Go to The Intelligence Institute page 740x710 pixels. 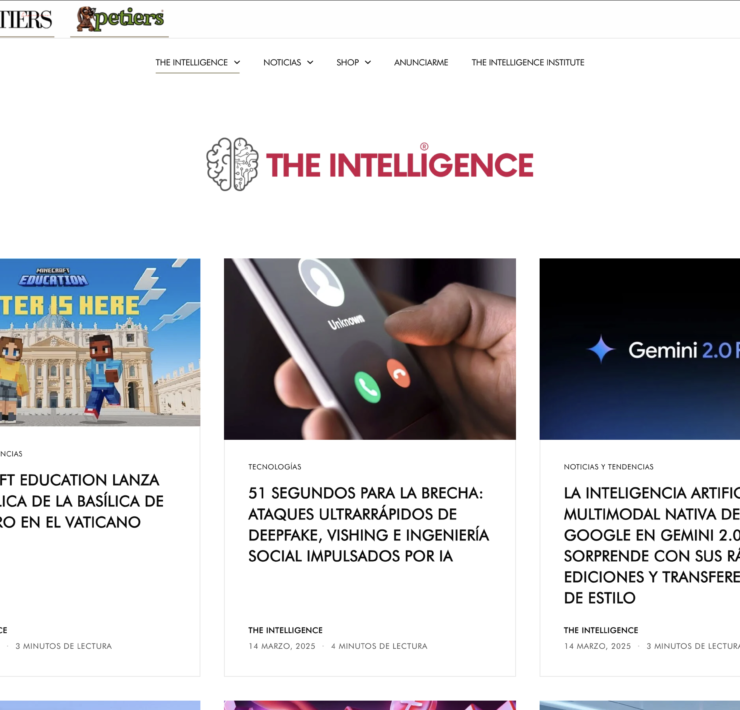tap(528, 62)
